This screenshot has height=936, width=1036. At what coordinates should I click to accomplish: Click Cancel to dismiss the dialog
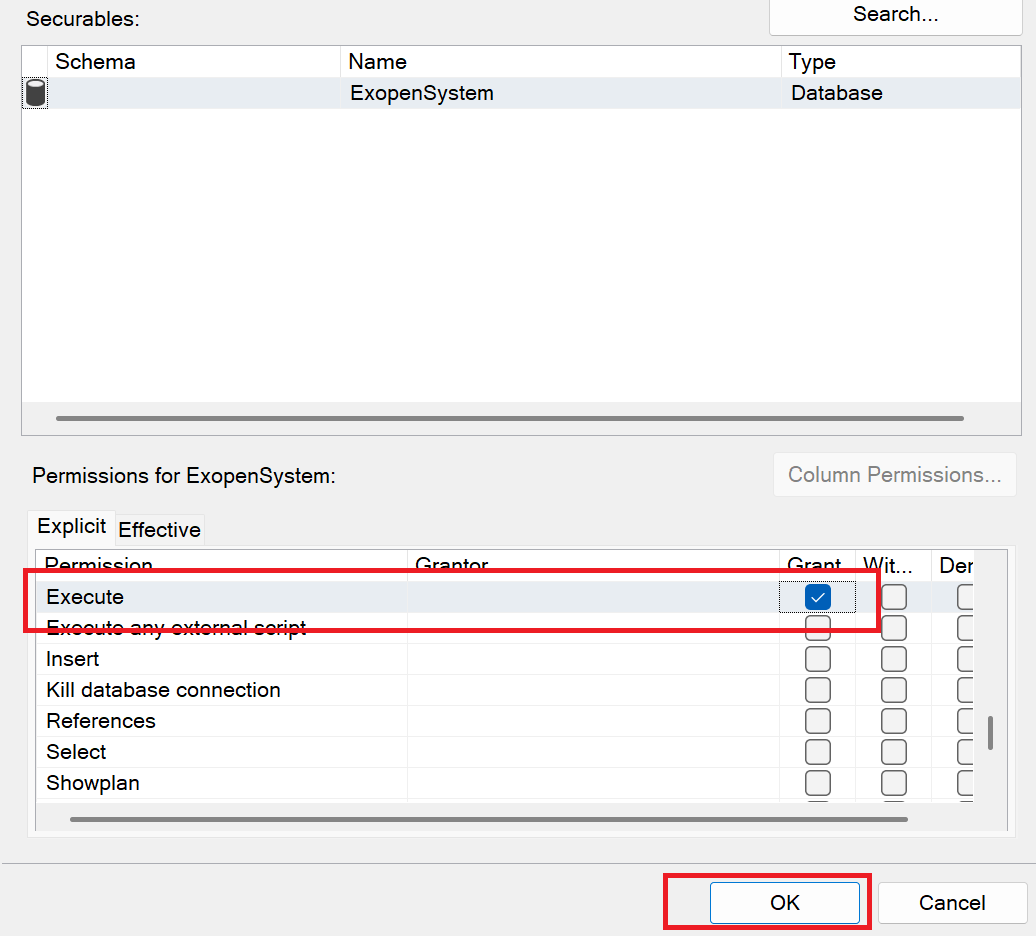click(x=951, y=903)
